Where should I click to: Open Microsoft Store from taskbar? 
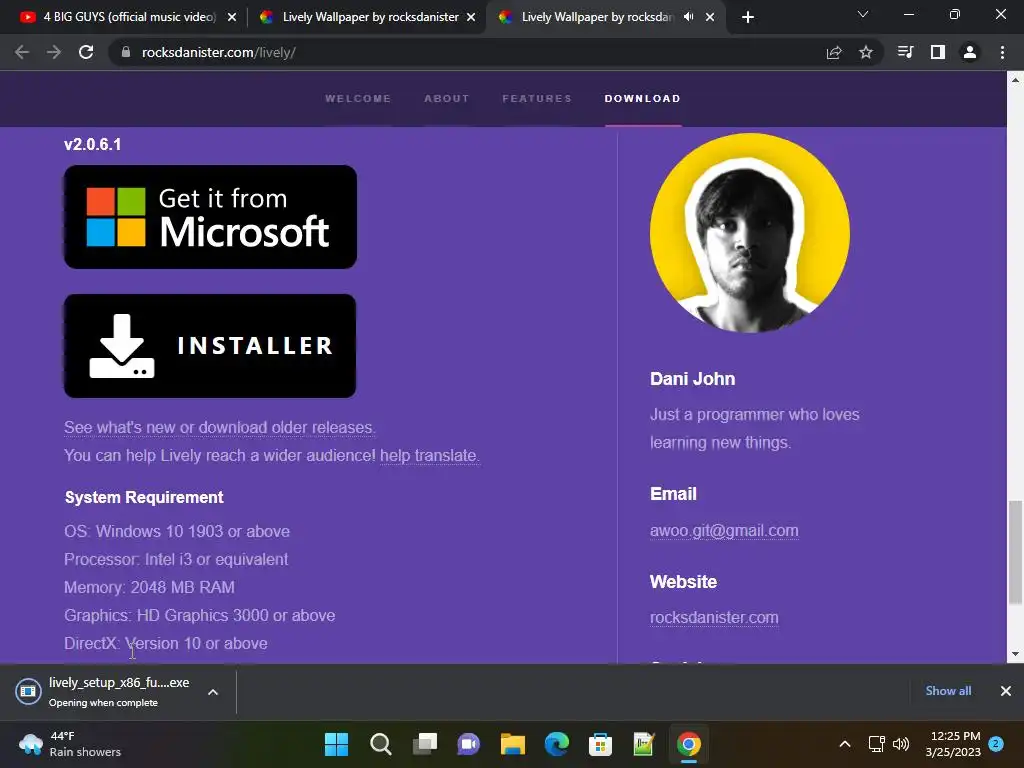(600, 744)
